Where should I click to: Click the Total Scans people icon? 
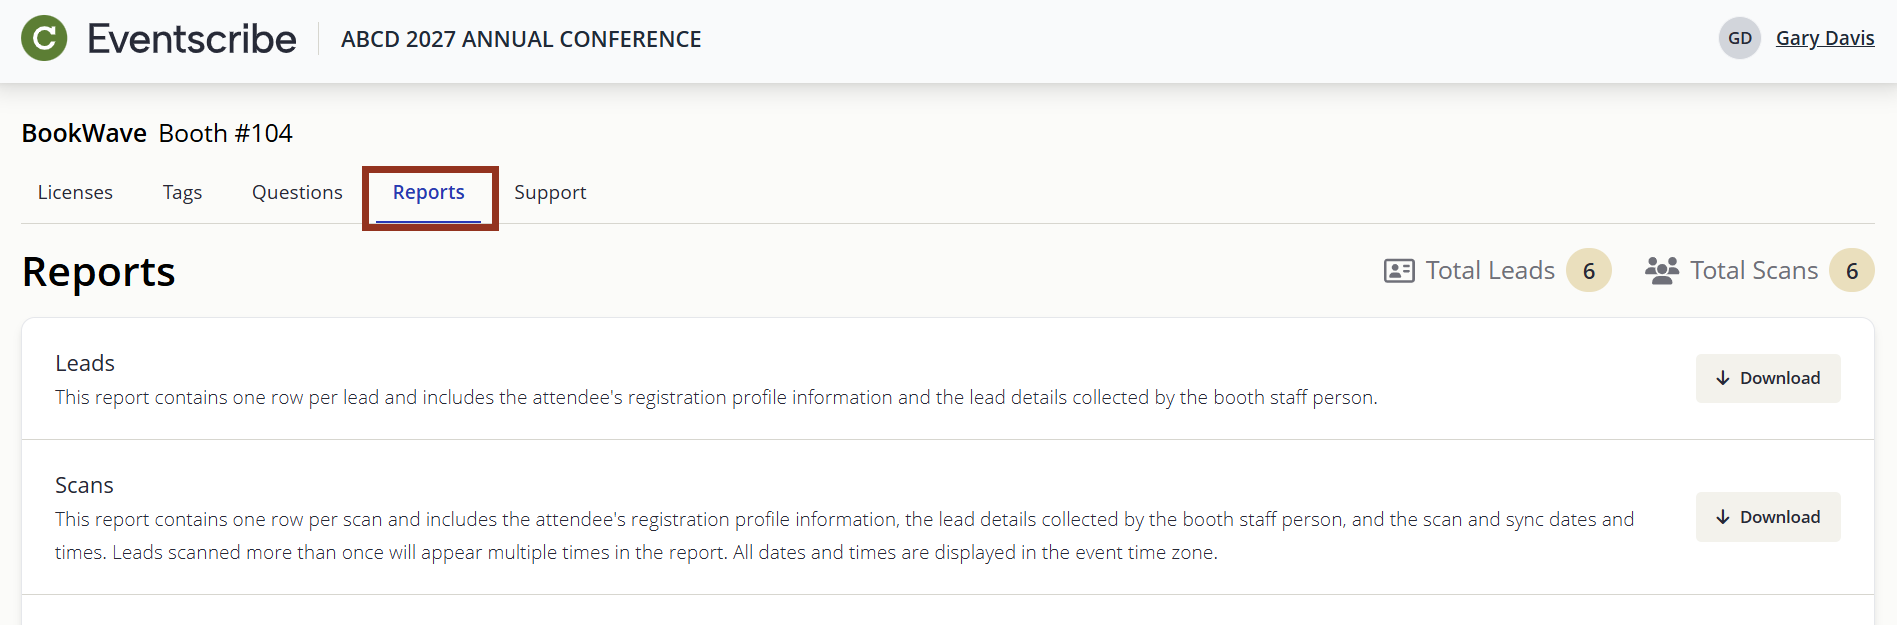1662,269
